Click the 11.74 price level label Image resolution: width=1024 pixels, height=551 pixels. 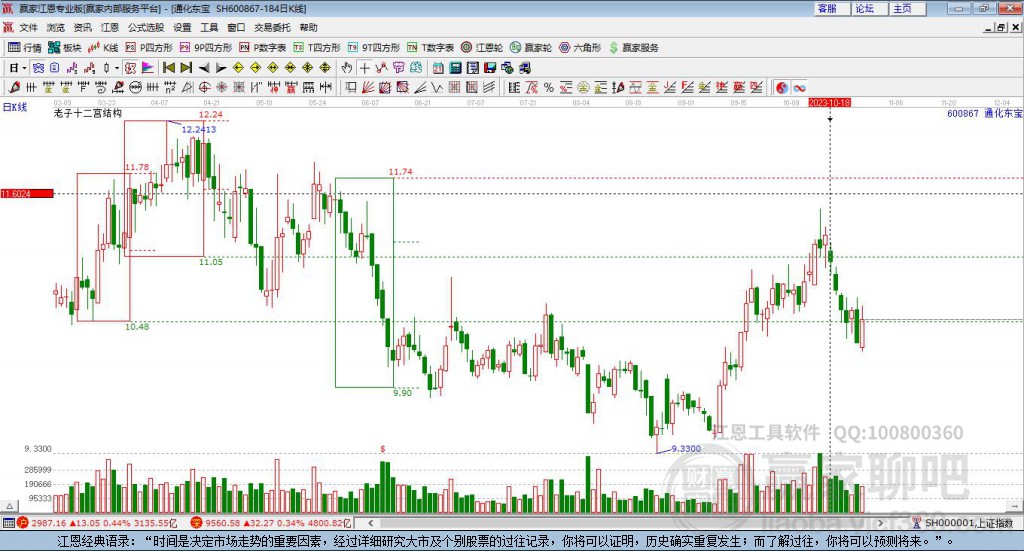(400, 172)
